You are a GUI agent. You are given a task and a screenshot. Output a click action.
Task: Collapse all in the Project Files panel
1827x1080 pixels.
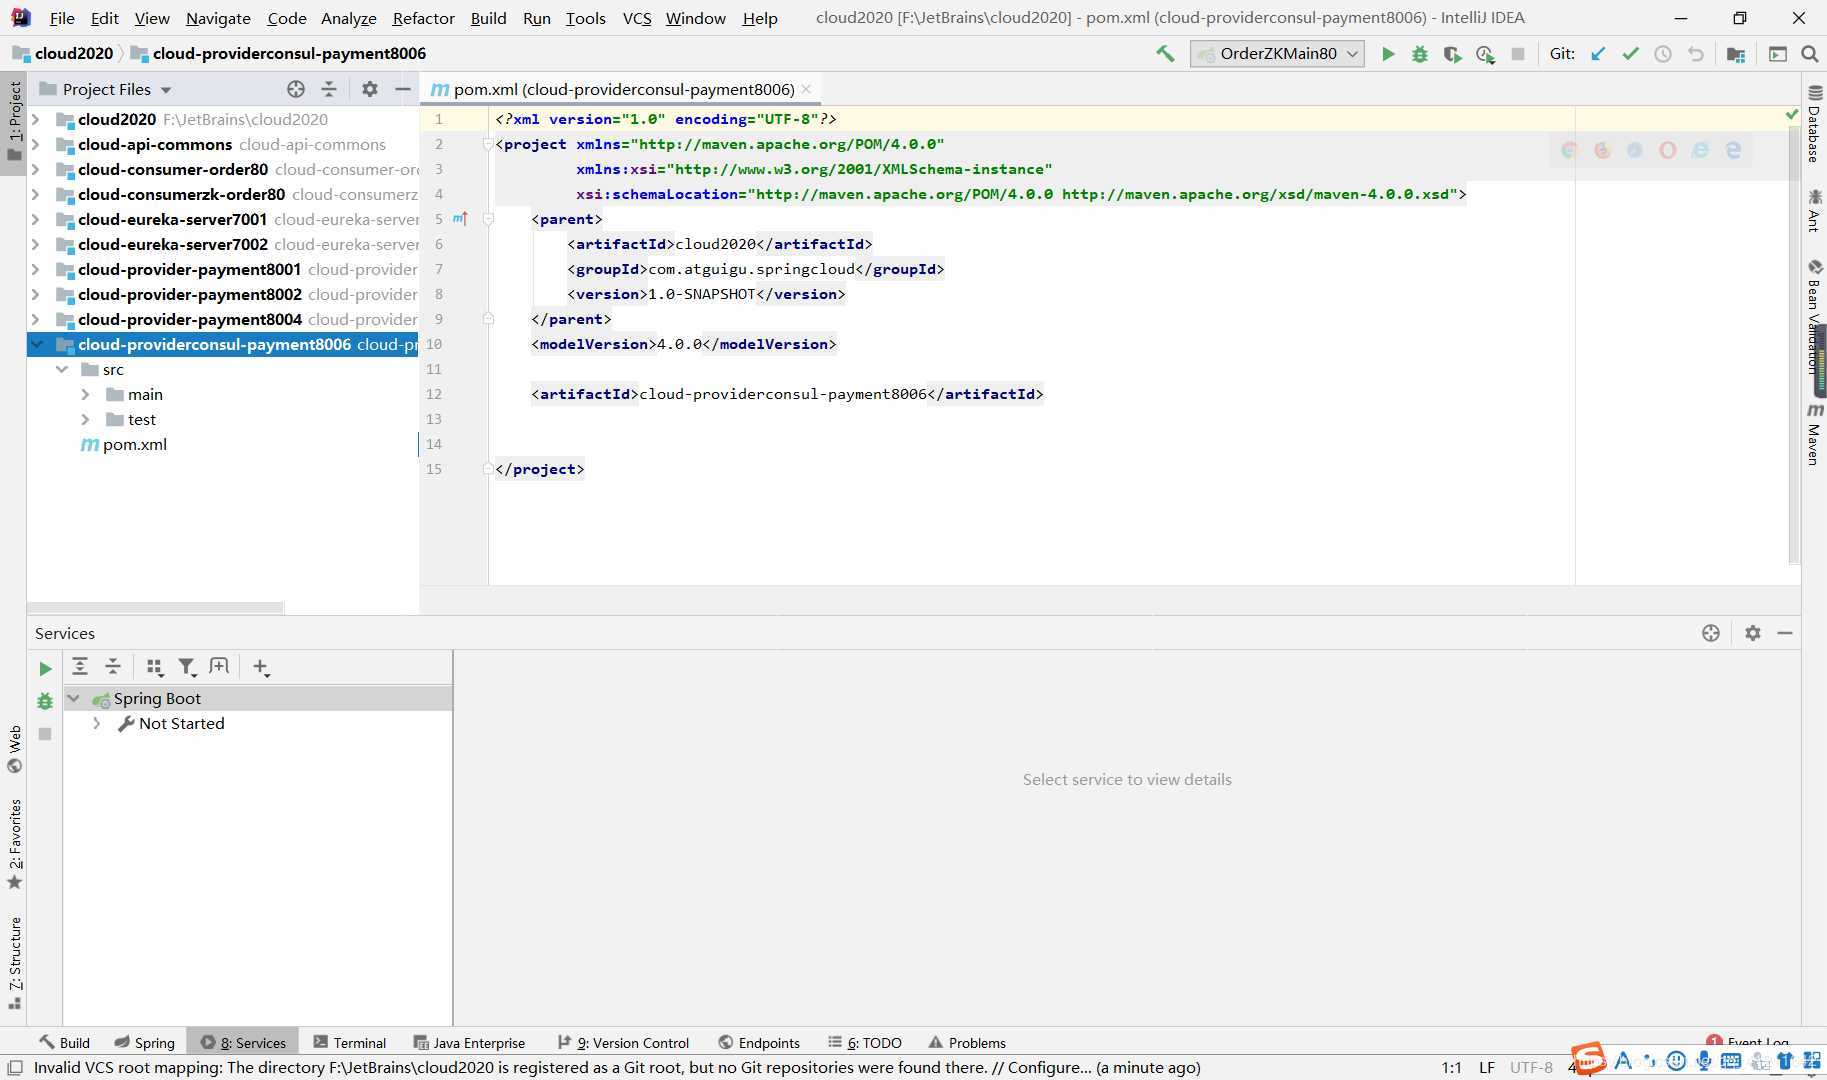[329, 89]
